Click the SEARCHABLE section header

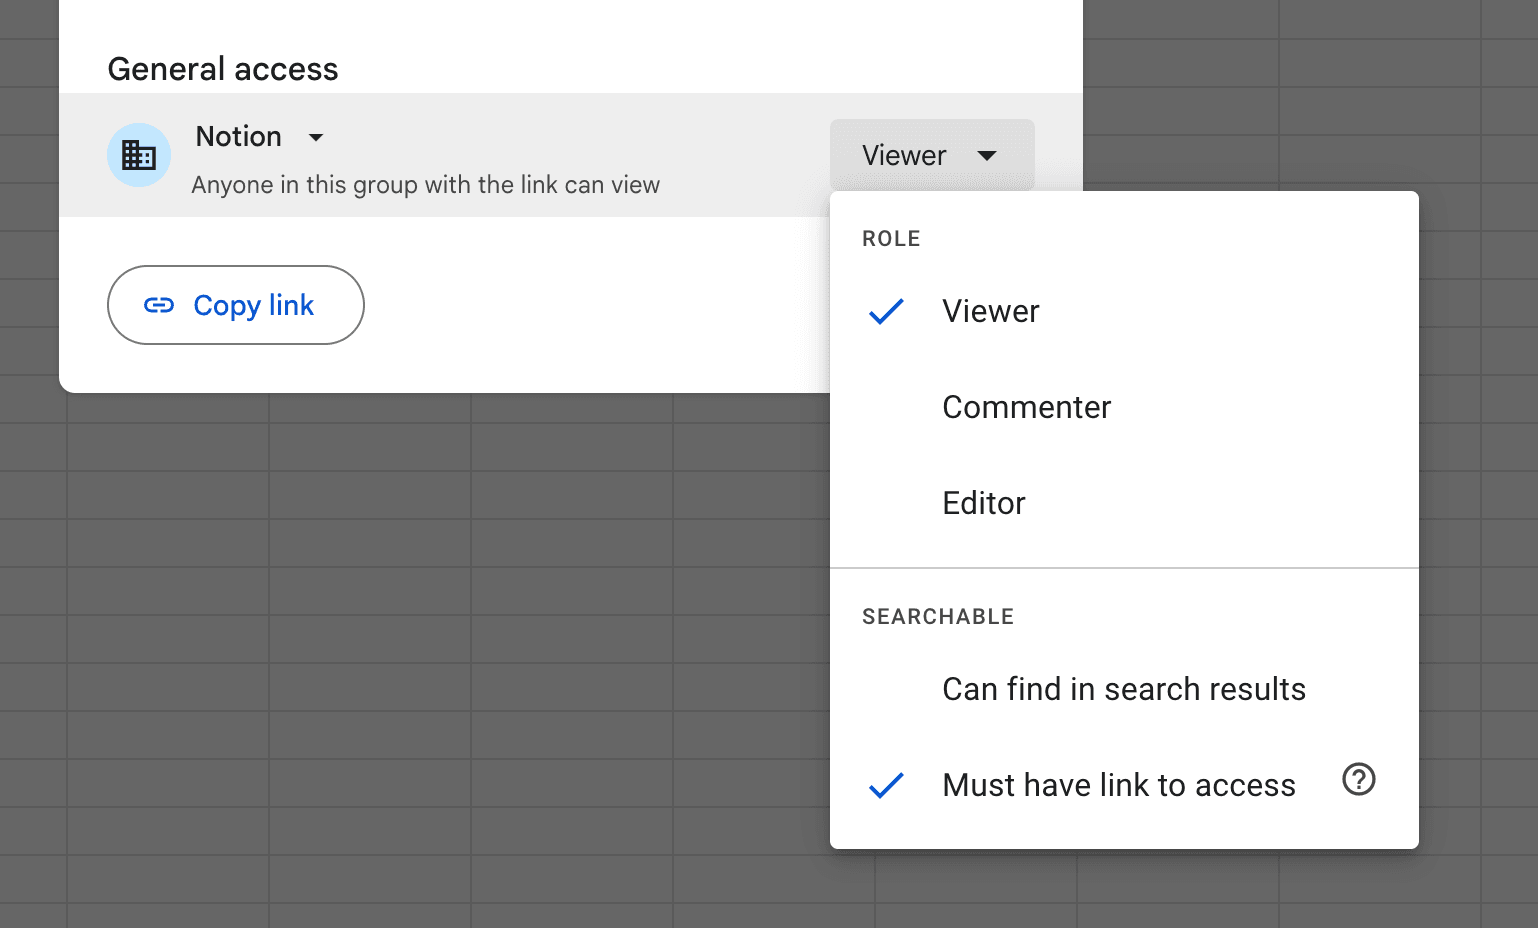[x=937, y=616]
